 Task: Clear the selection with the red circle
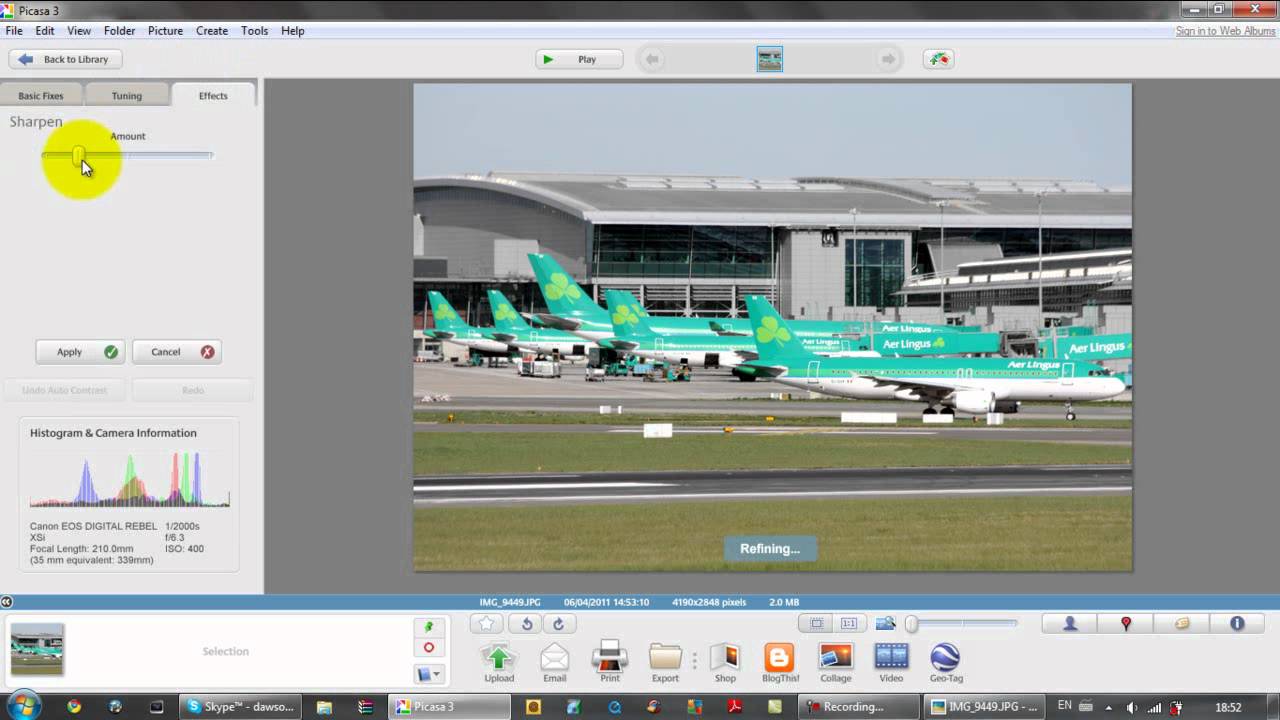(429, 648)
